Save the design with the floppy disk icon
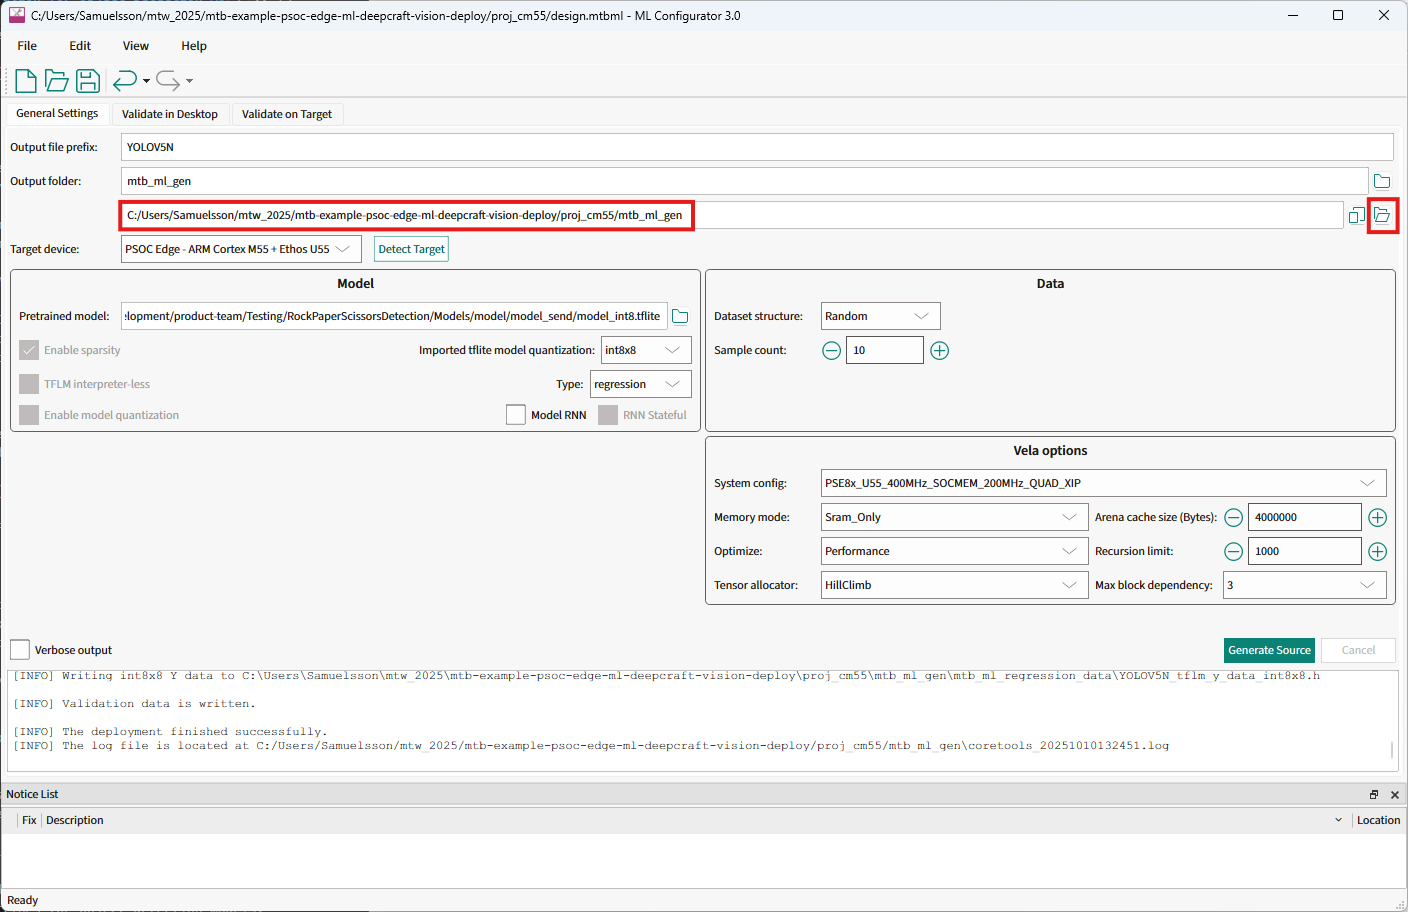 (x=88, y=81)
